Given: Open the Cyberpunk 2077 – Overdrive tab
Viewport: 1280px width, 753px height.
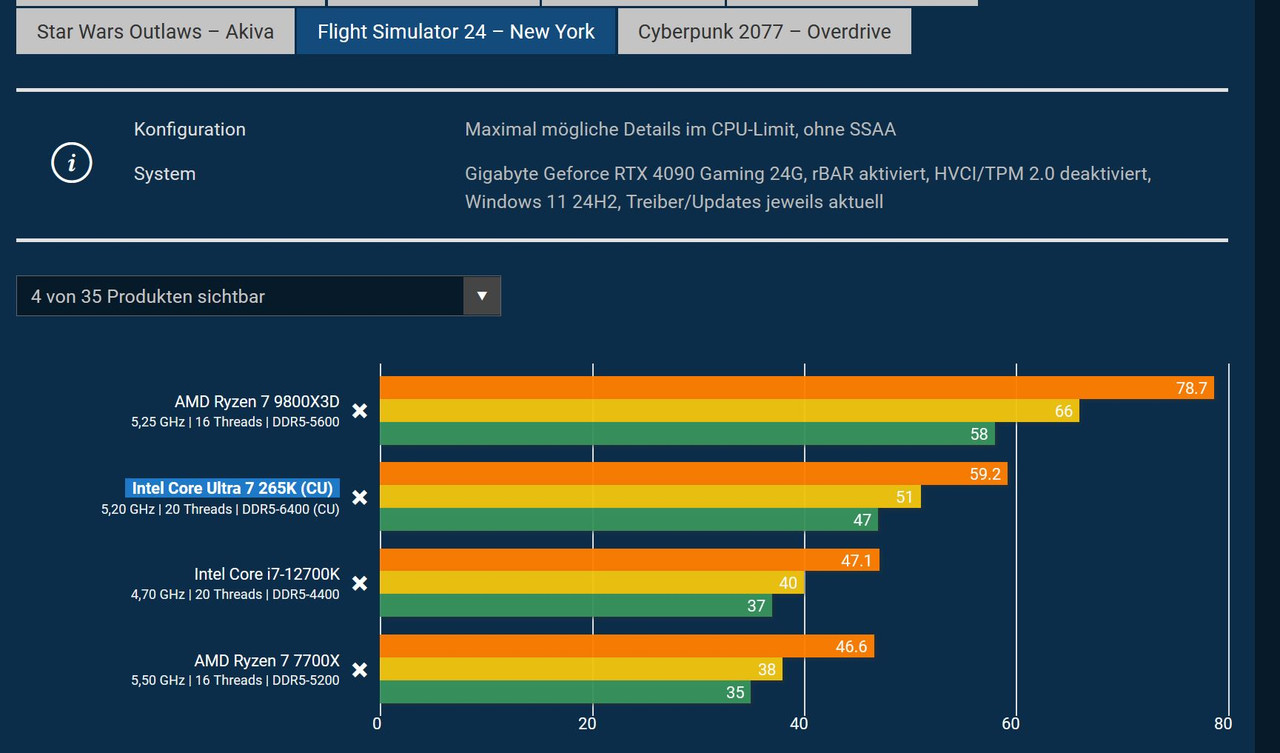Looking at the screenshot, I should click(x=764, y=31).
